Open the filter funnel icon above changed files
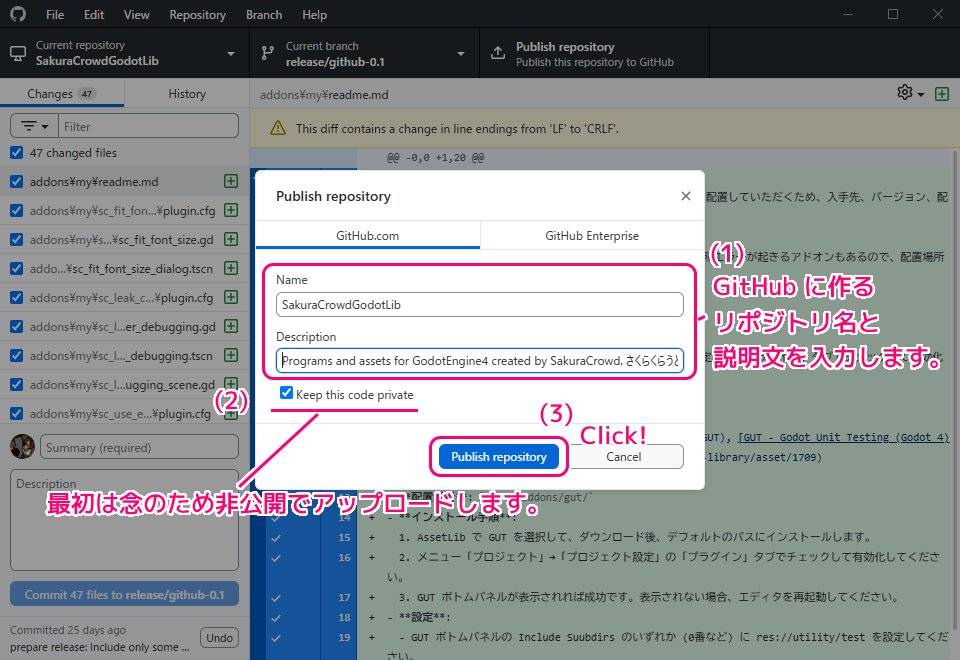Viewport: 960px width, 660px height. (32, 125)
